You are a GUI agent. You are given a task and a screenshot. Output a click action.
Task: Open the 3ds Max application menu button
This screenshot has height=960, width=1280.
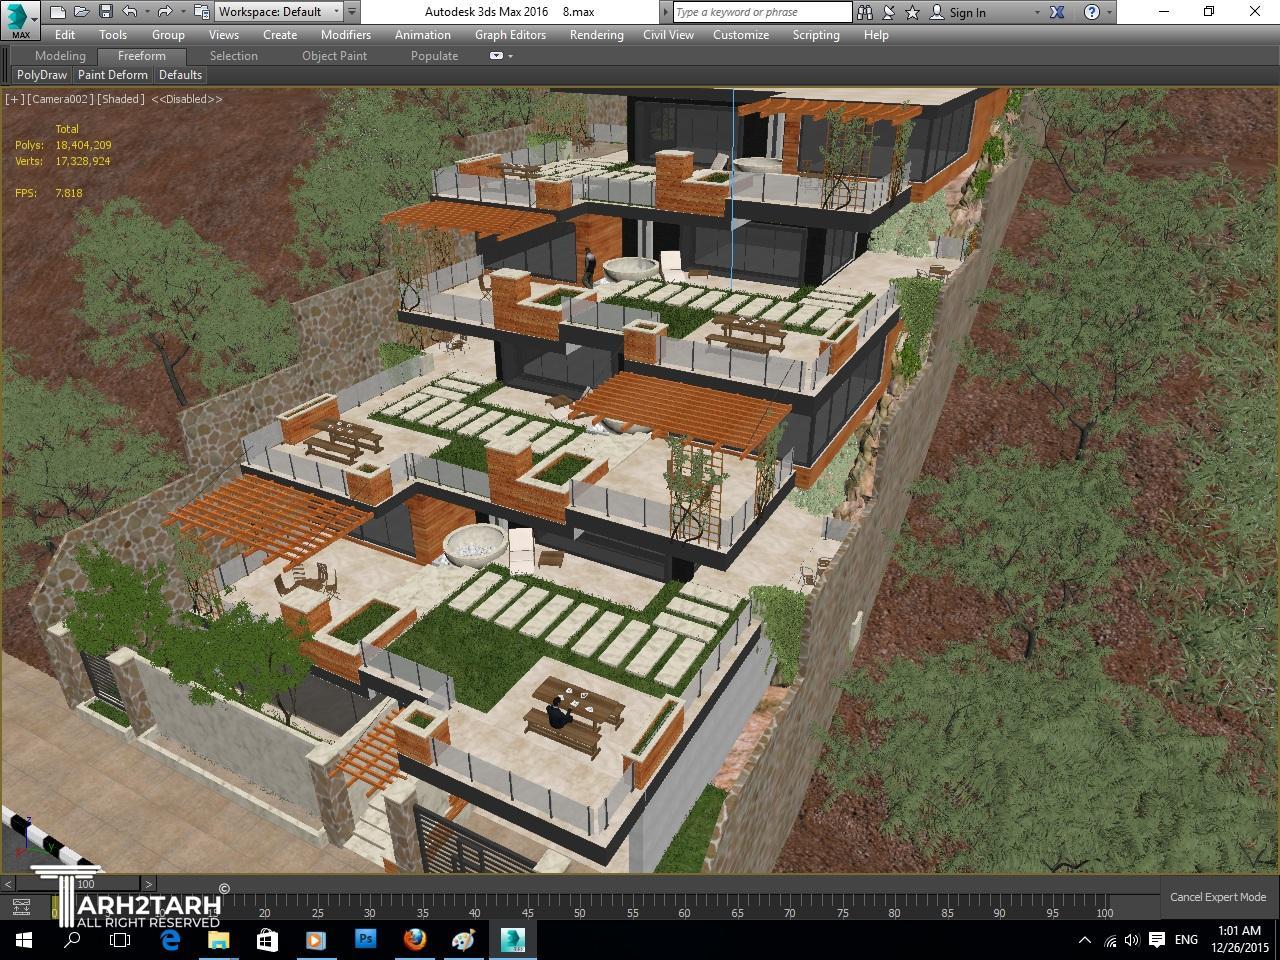(x=20, y=18)
